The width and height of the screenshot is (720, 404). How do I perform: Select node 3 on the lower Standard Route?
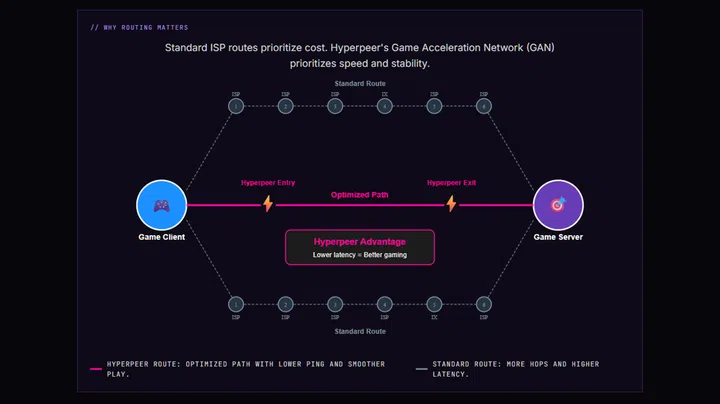(x=335, y=304)
